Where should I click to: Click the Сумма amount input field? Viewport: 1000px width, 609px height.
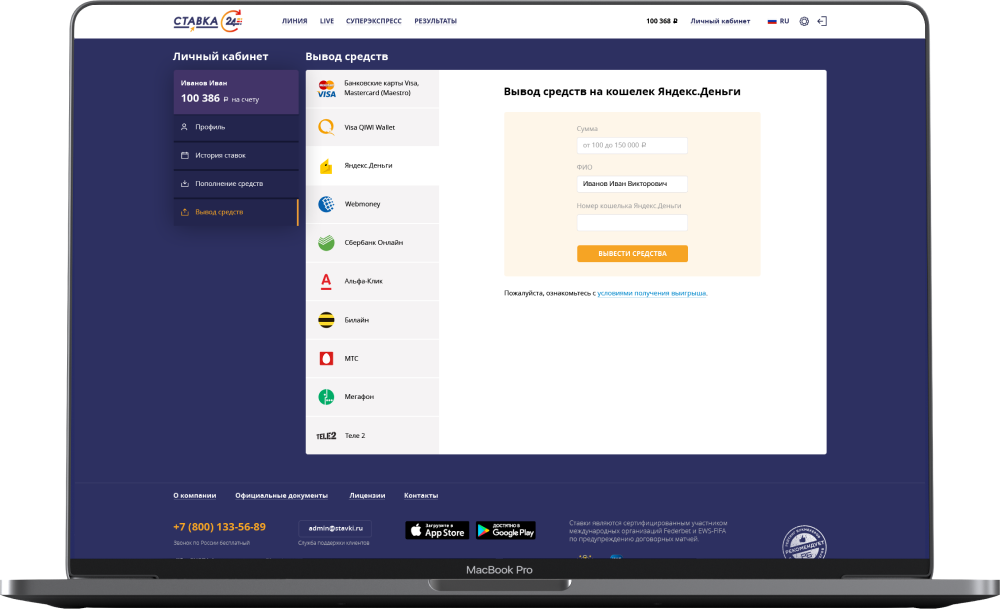[x=632, y=146]
